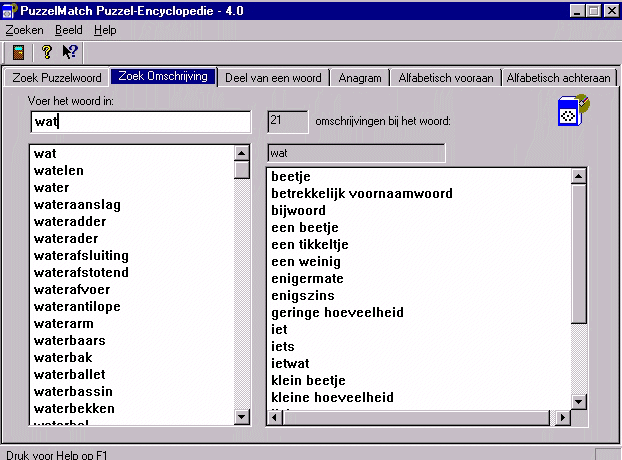Select 'waterbaars' in the word list

[x=70, y=341]
